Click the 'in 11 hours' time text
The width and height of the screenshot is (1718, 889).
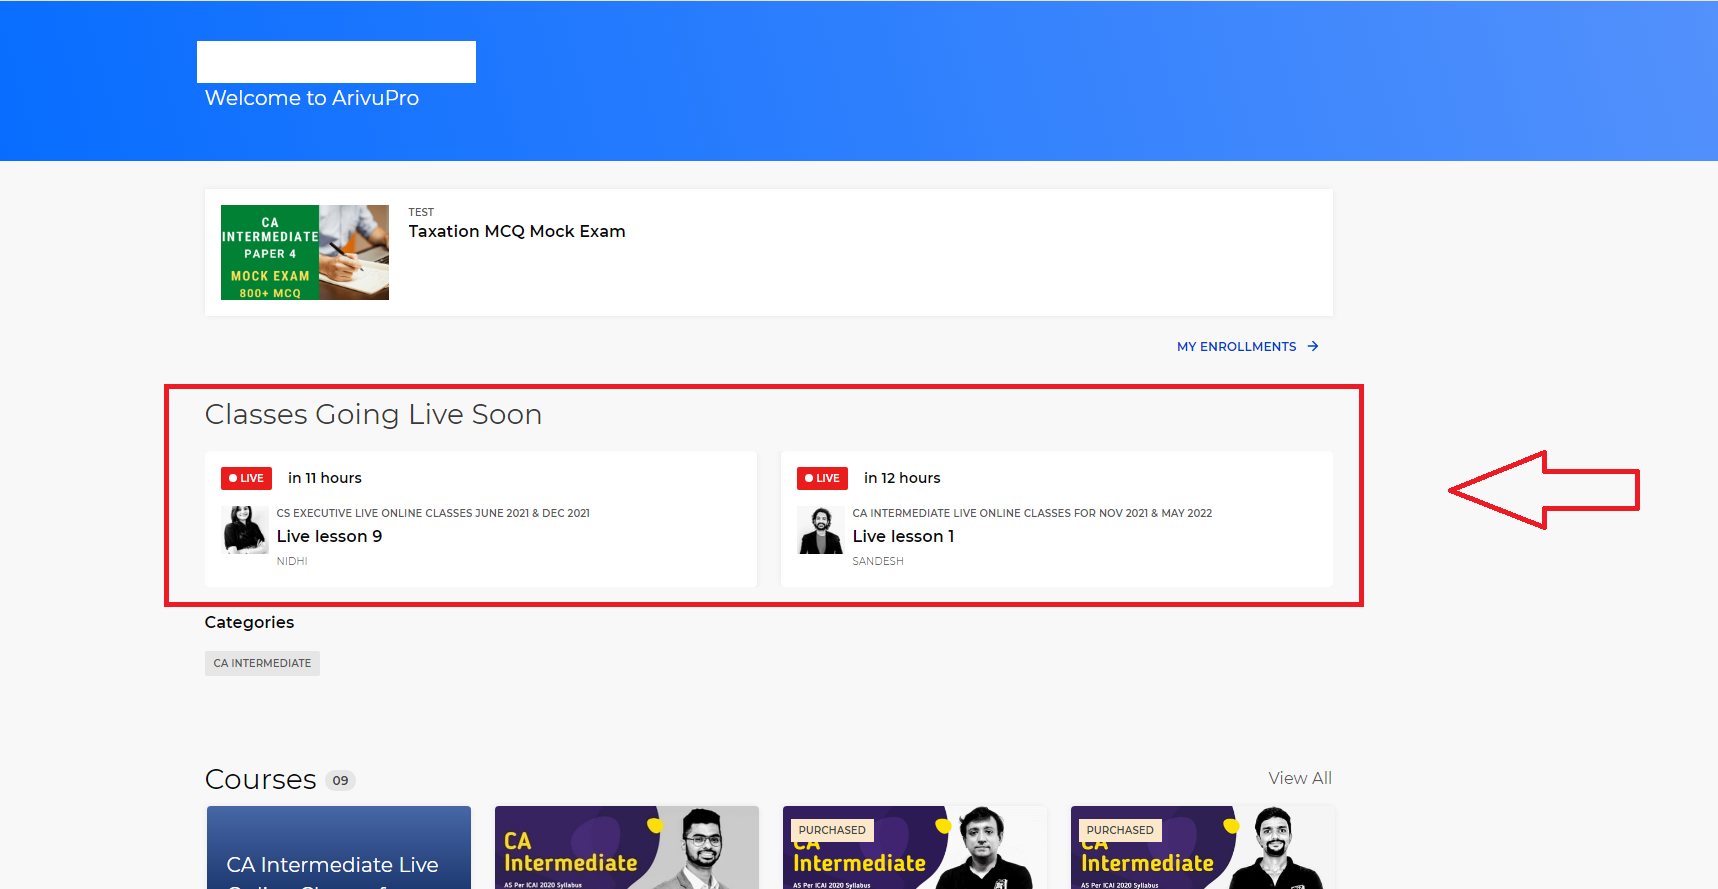click(x=325, y=478)
